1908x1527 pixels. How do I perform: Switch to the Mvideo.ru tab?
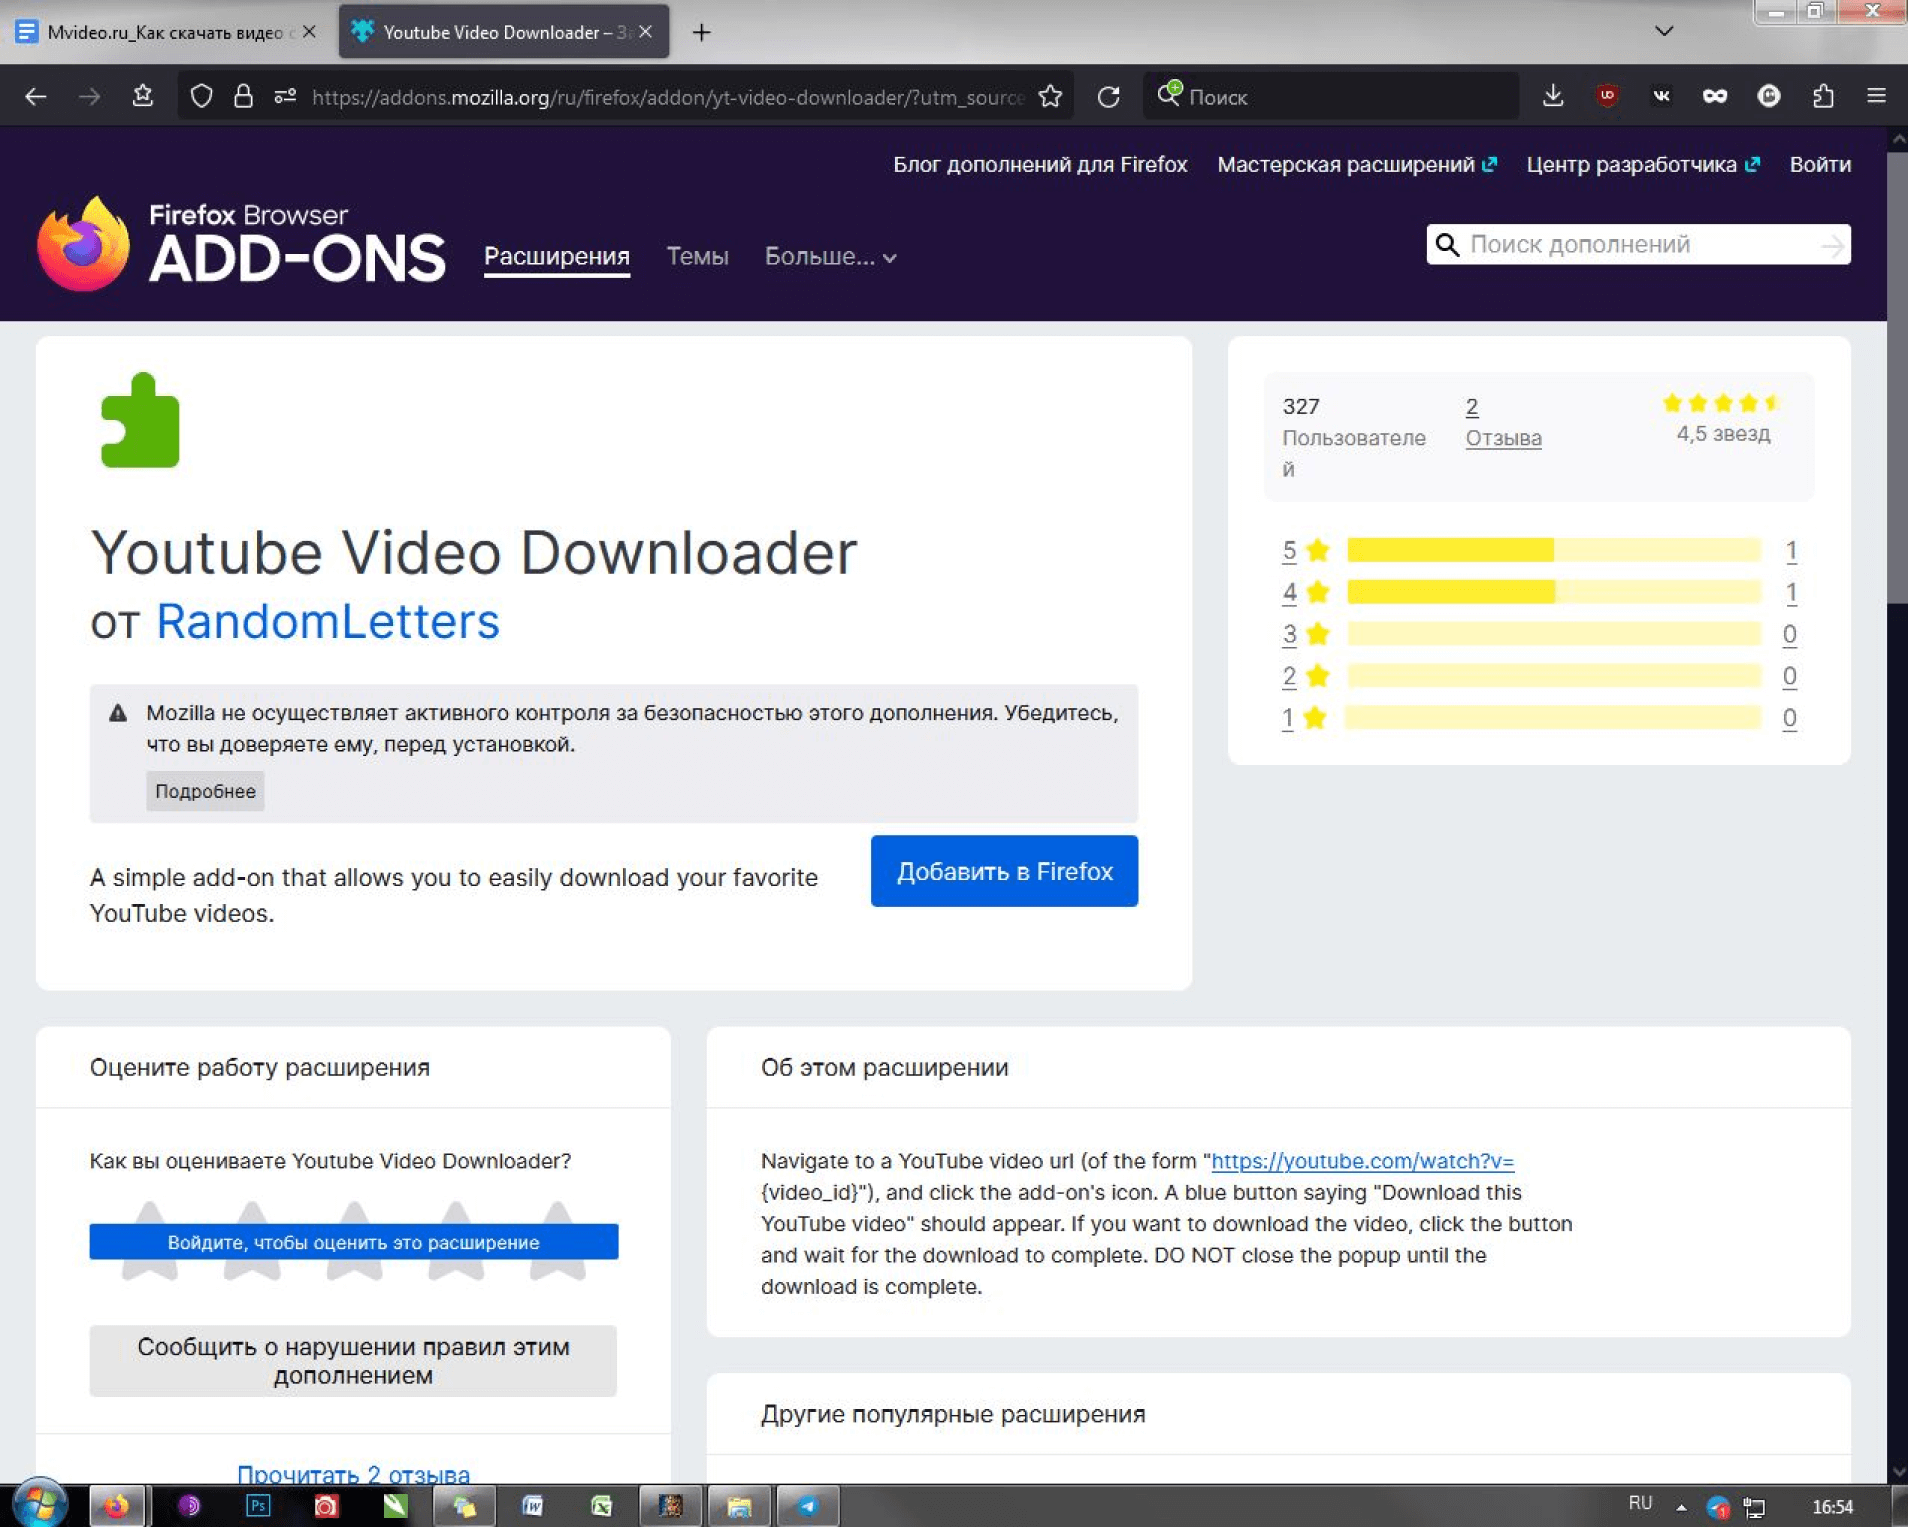[165, 32]
